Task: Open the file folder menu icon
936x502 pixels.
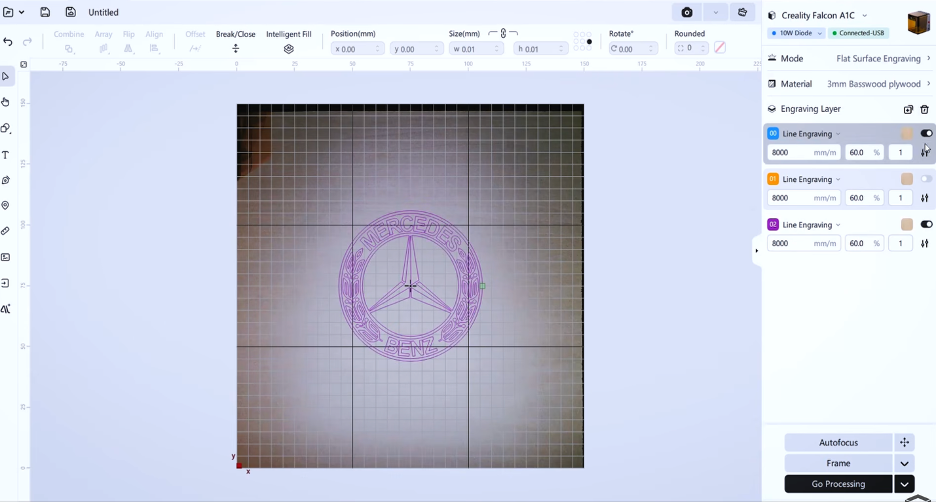Action: [x=8, y=12]
